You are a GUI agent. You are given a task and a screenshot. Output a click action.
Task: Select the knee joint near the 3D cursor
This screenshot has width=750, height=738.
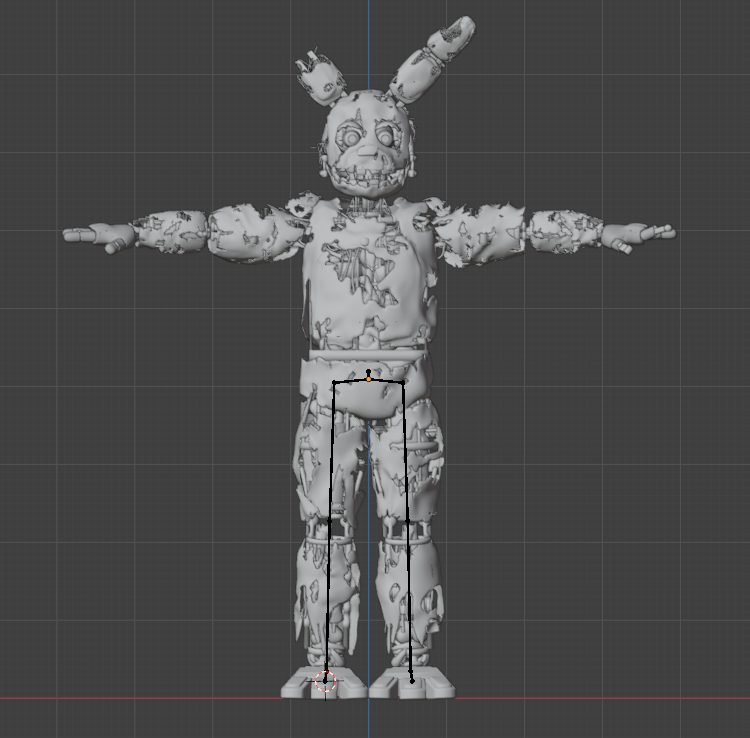pyautogui.click(x=329, y=520)
